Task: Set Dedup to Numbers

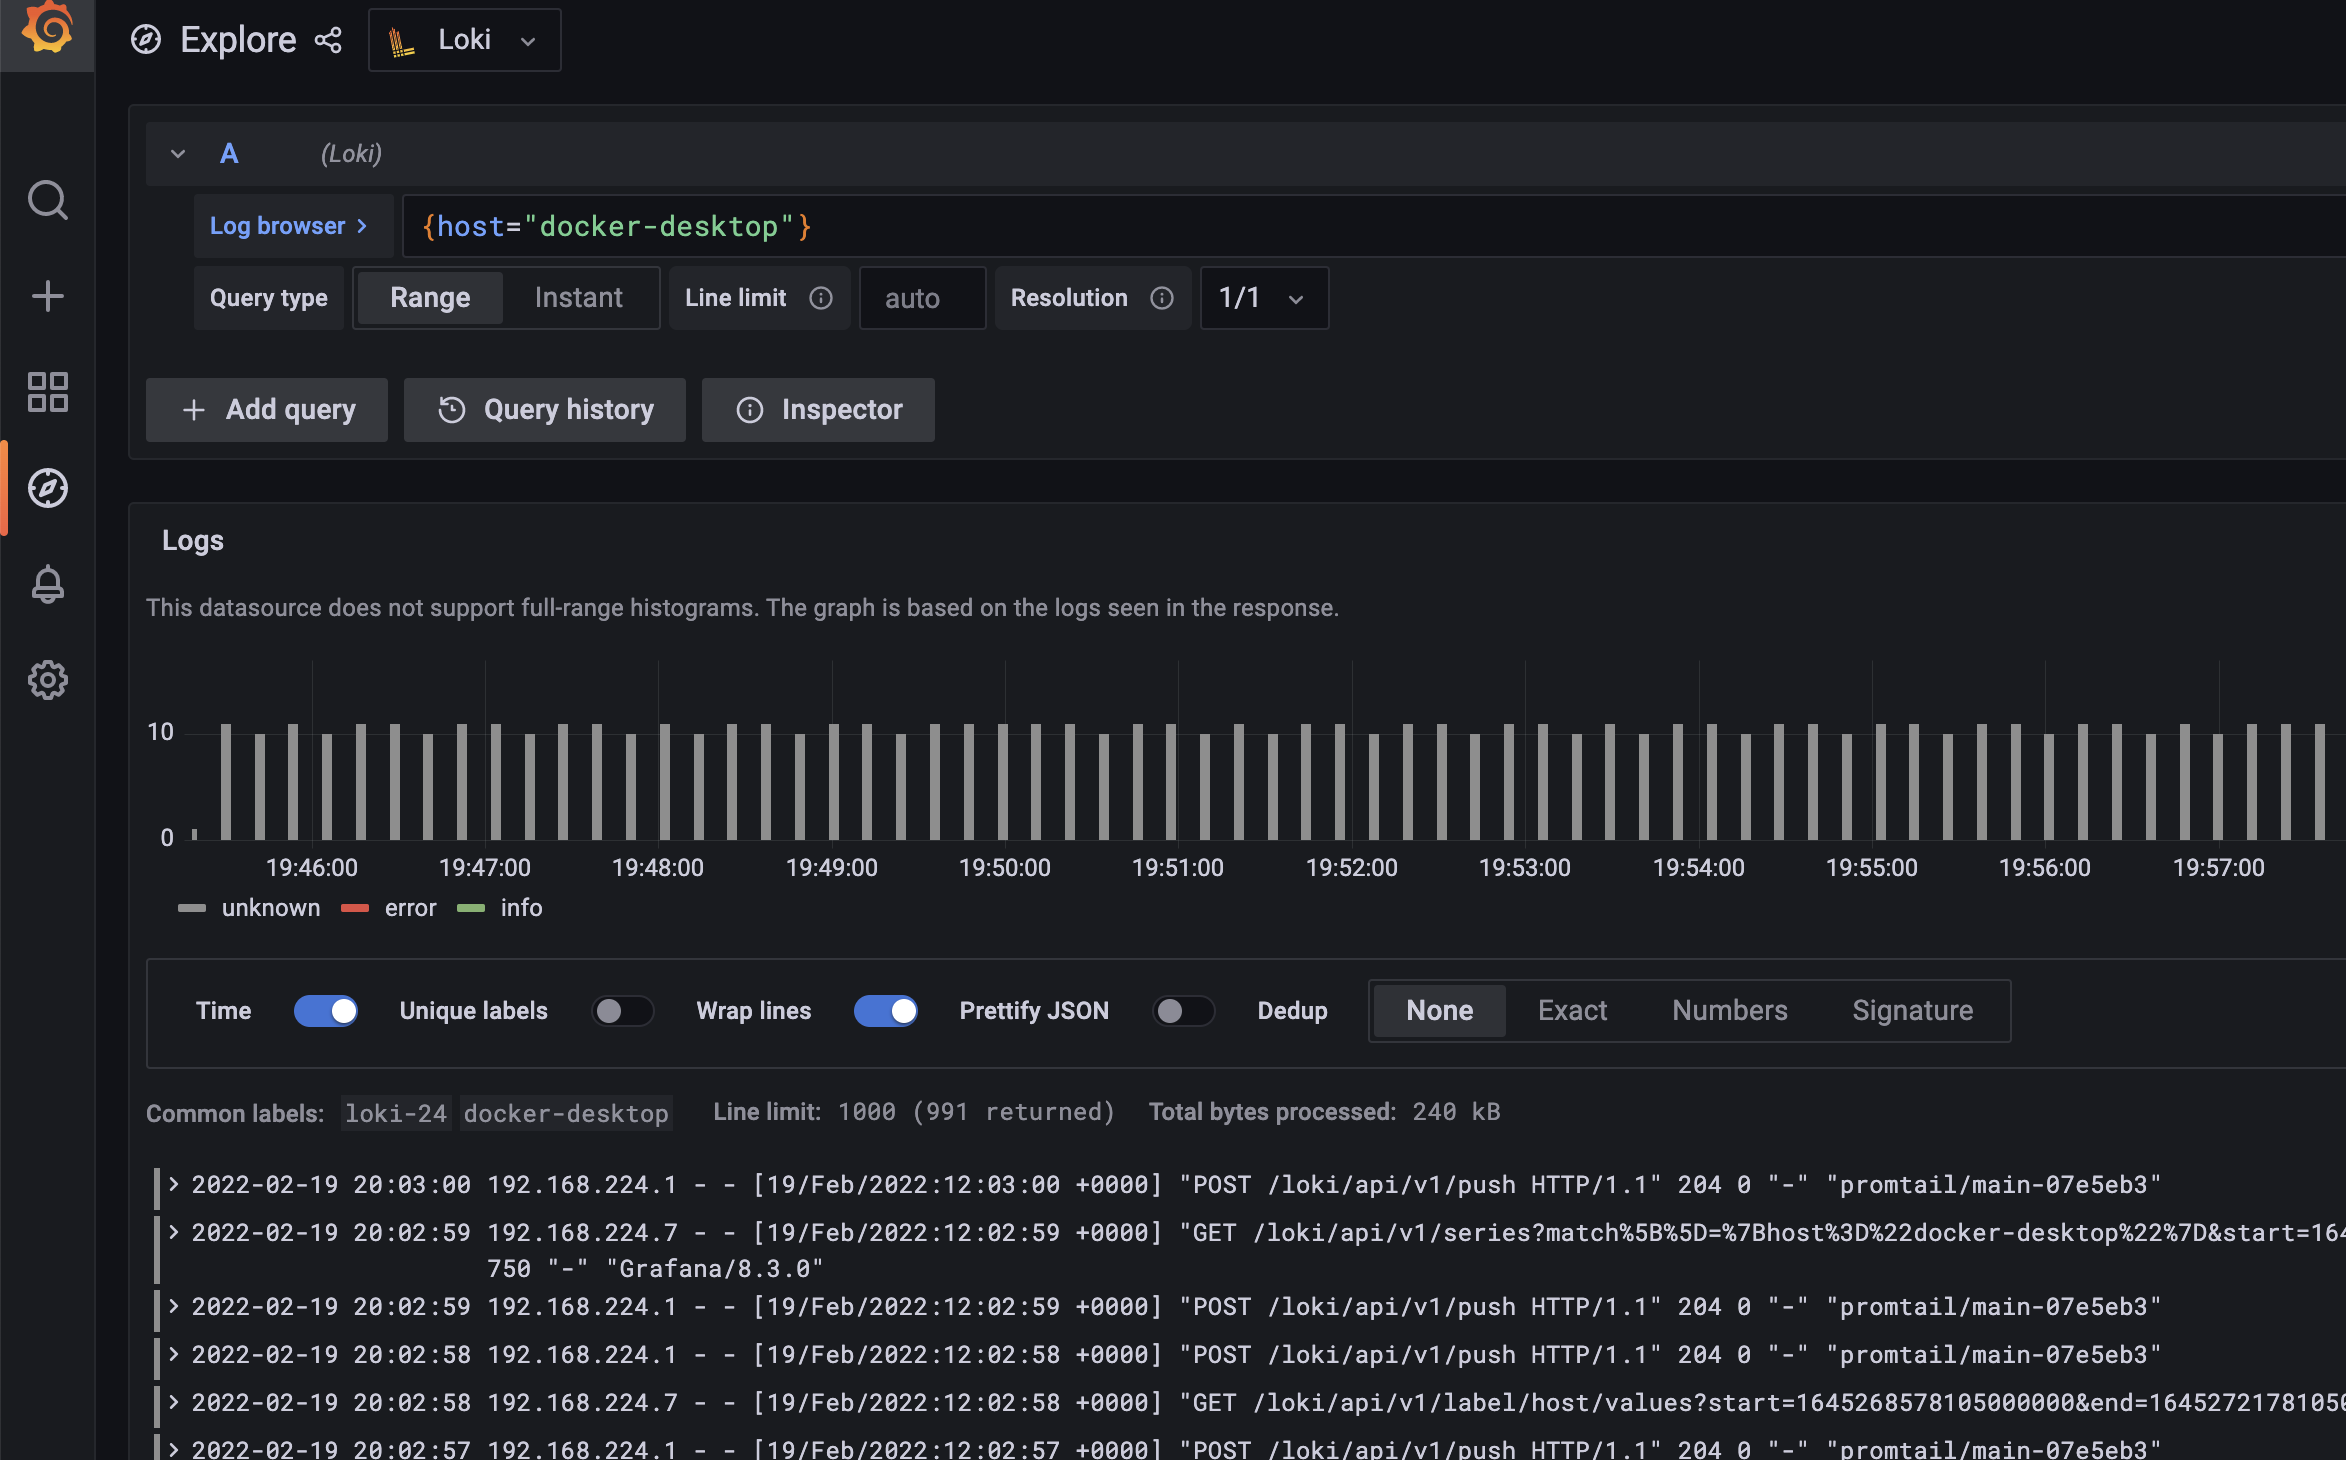Action: point(1729,1011)
